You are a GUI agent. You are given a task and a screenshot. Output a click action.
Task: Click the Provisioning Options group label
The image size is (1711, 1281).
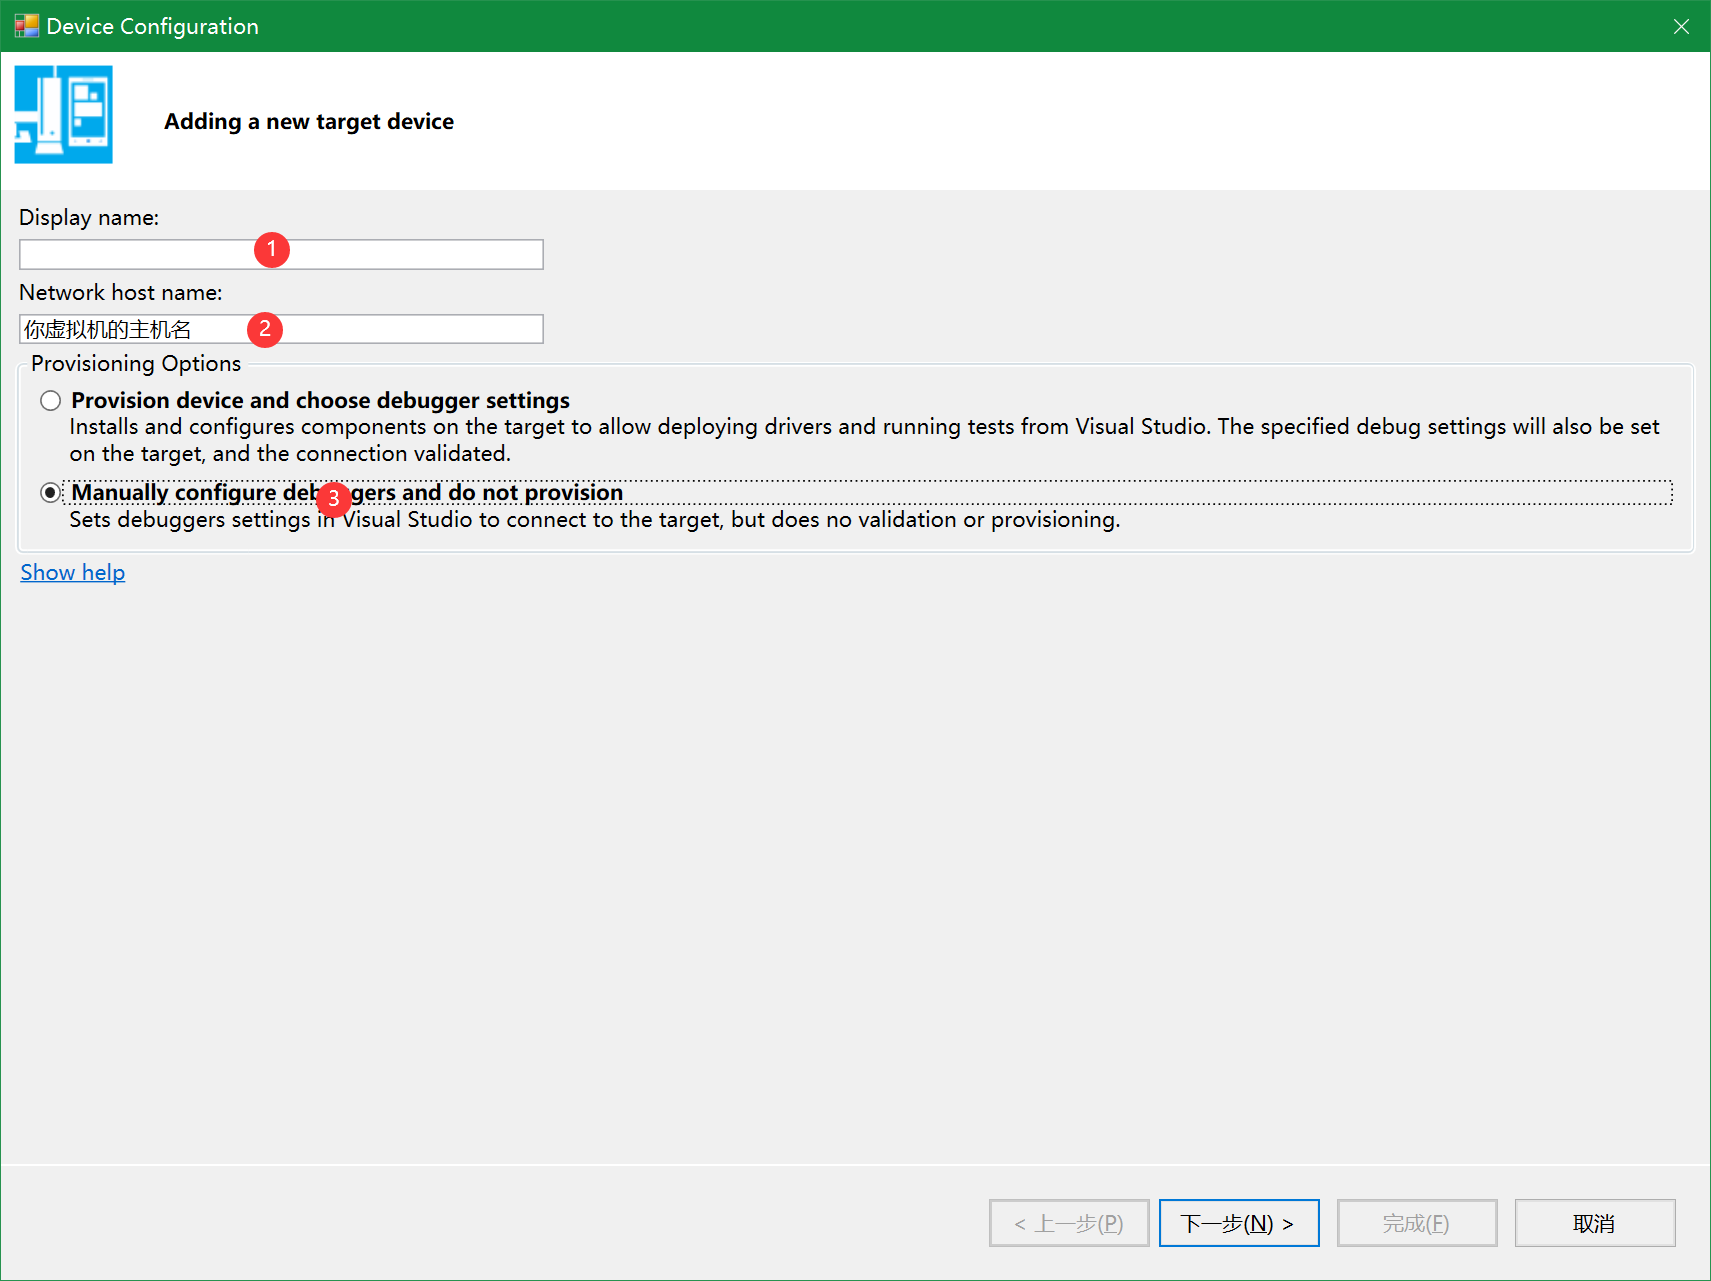(x=135, y=363)
